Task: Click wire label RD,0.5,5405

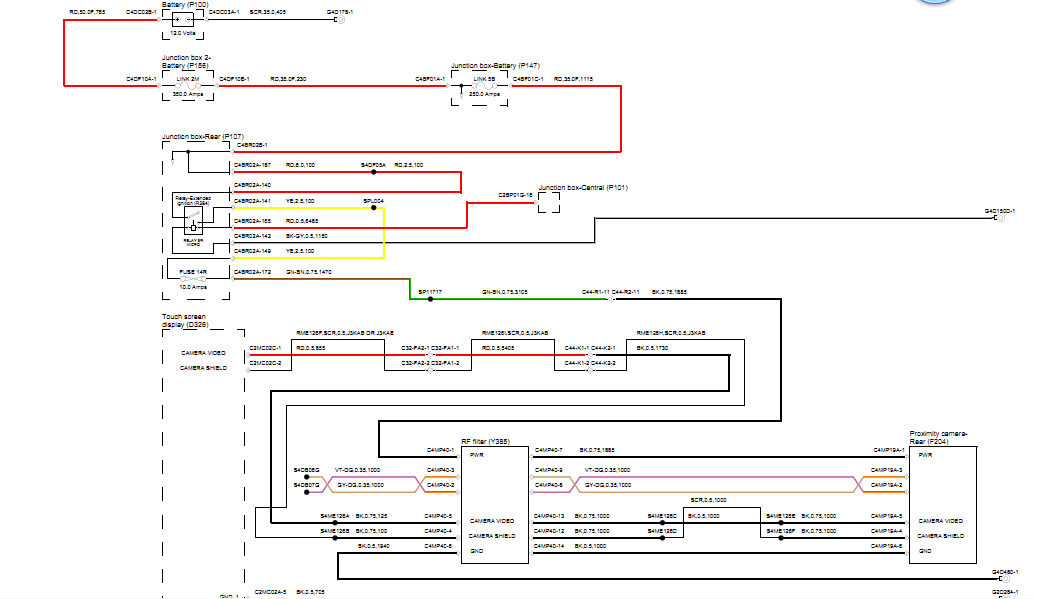Action: pos(498,348)
